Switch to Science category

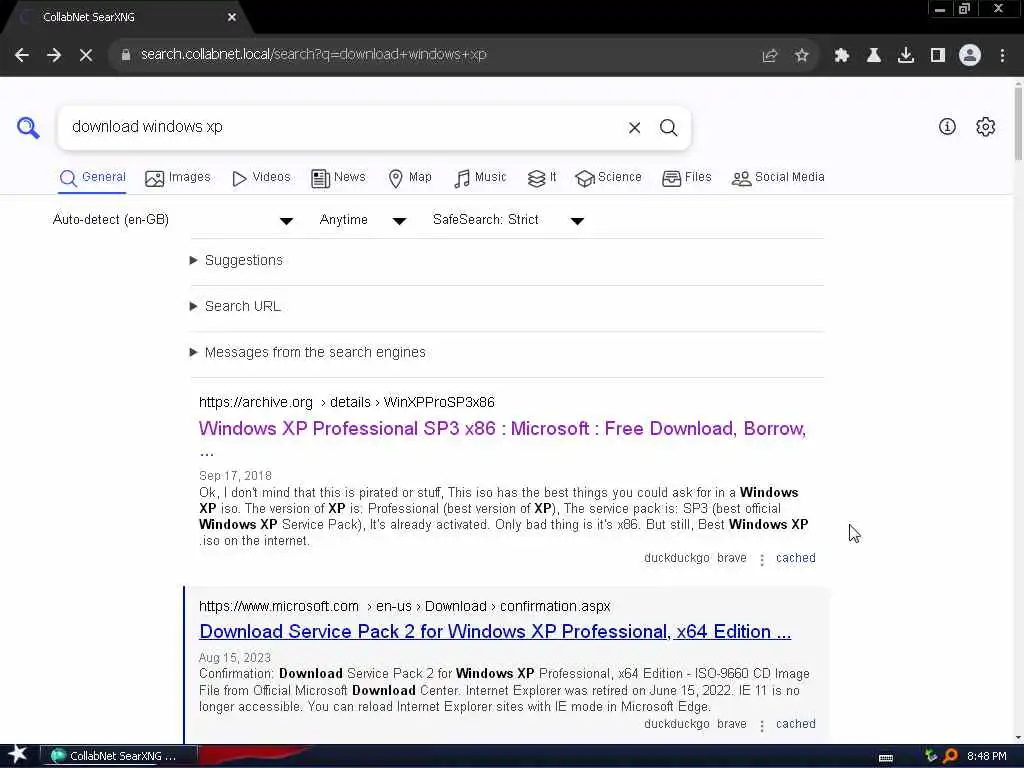[x=608, y=178]
